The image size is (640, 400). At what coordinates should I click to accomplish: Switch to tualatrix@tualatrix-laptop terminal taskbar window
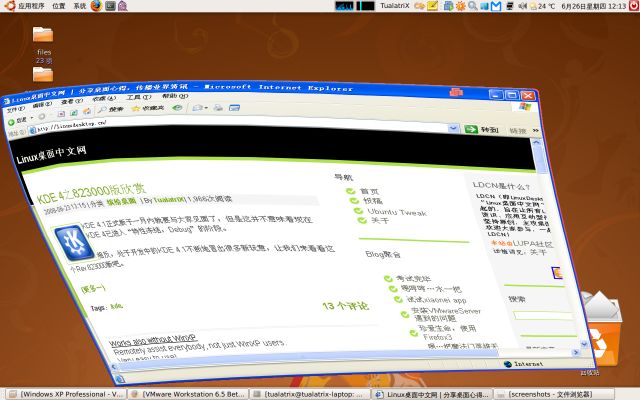309,394
